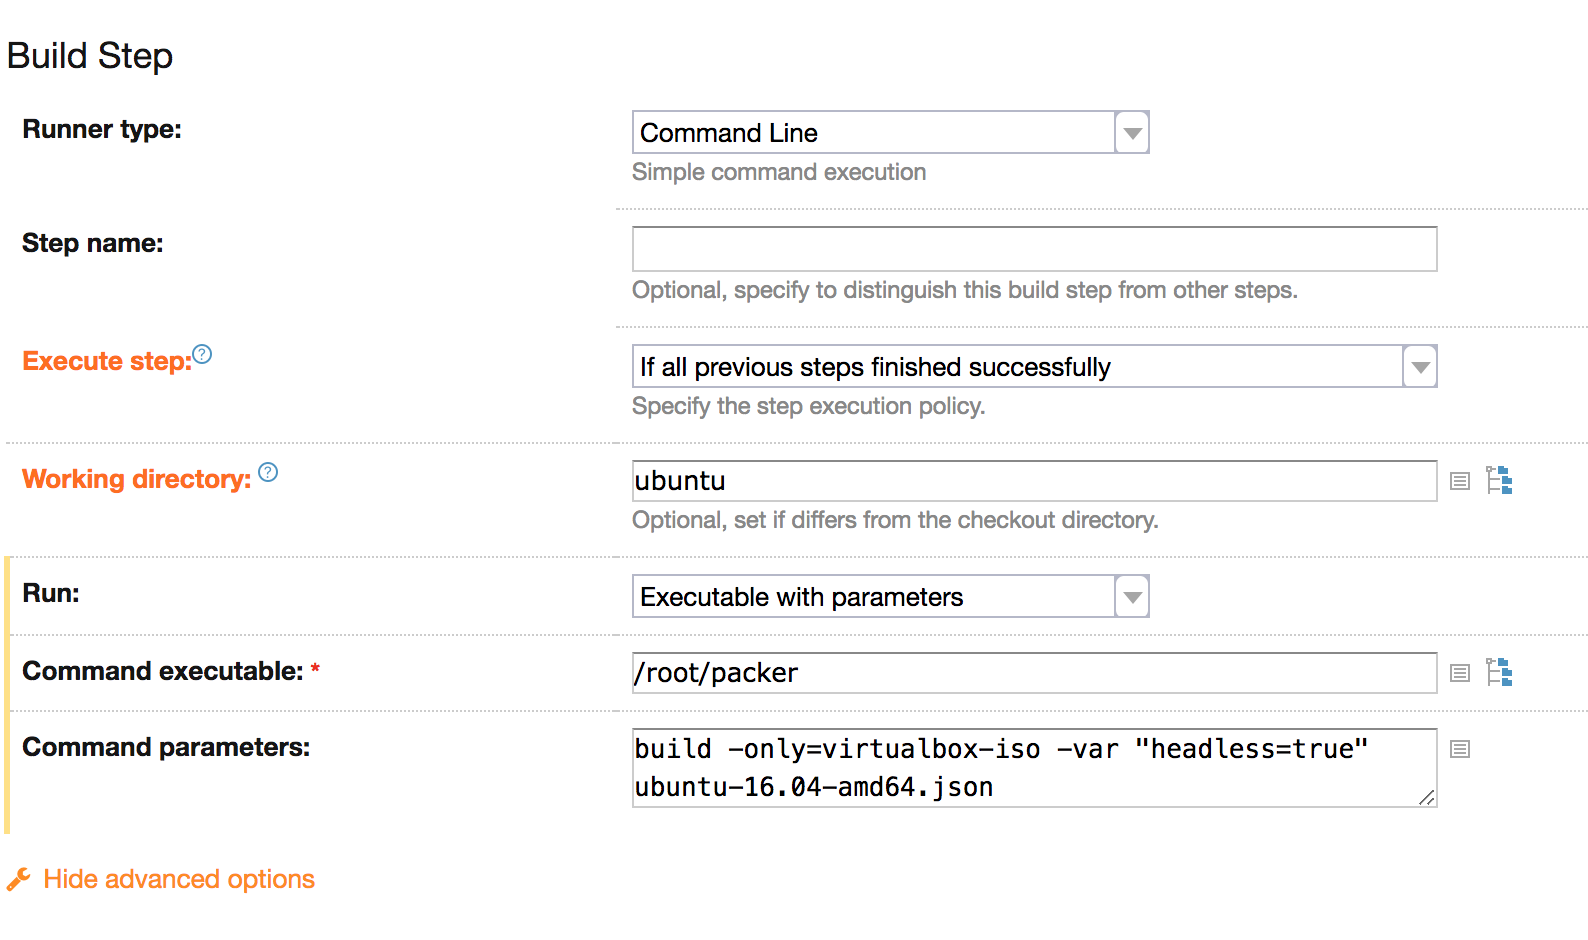This screenshot has height=940, width=1588.
Task: Open directory tree picker for Working directory
Action: pyautogui.click(x=1499, y=481)
